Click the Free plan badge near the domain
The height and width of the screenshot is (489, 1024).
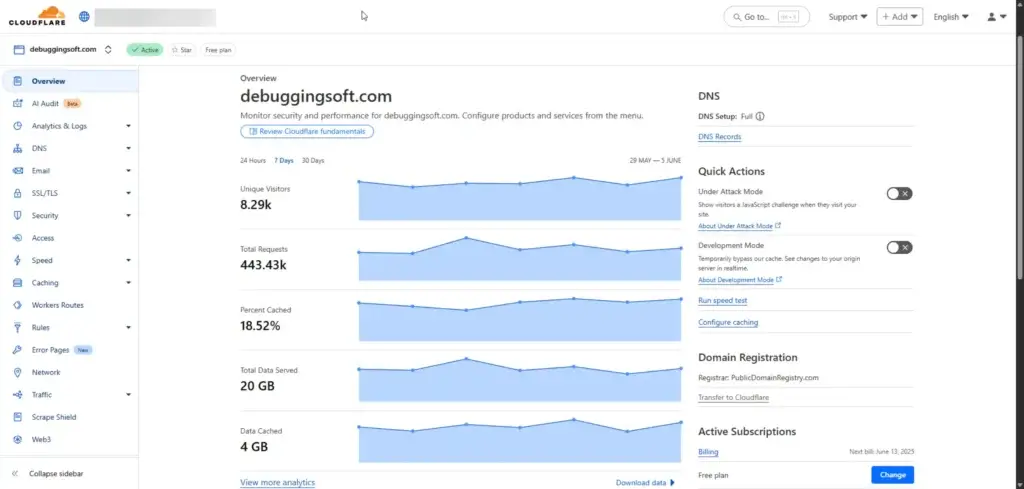[x=218, y=50]
